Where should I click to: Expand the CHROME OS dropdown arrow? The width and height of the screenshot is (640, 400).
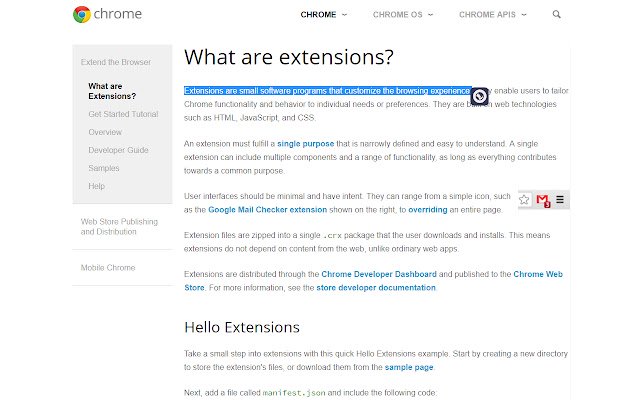point(431,15)
